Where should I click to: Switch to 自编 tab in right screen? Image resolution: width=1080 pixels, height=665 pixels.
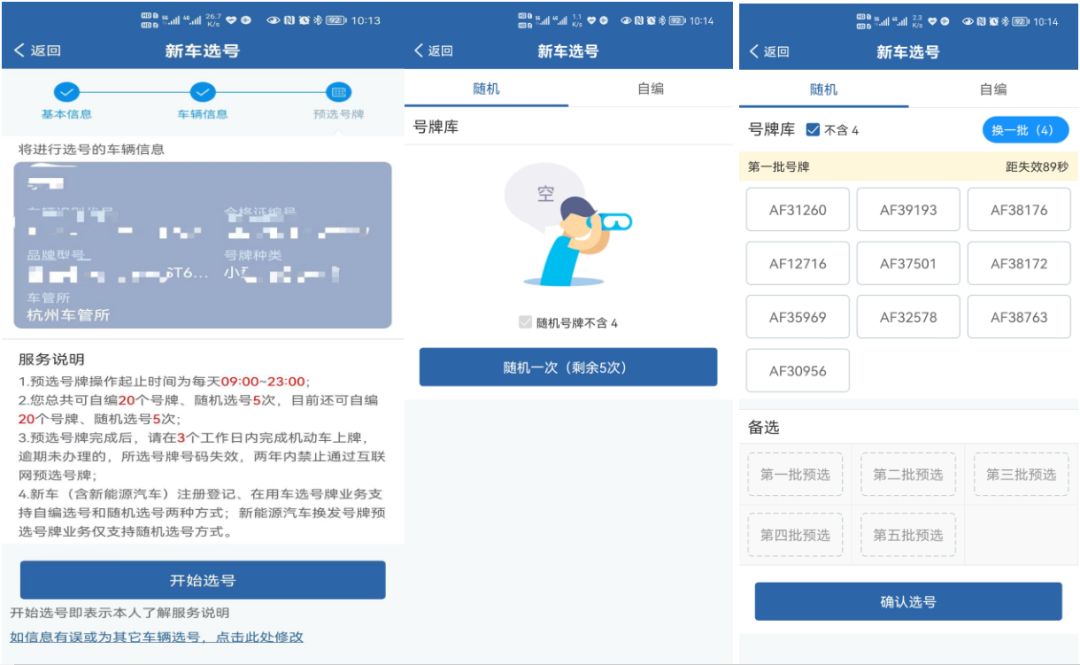[993, 90]
